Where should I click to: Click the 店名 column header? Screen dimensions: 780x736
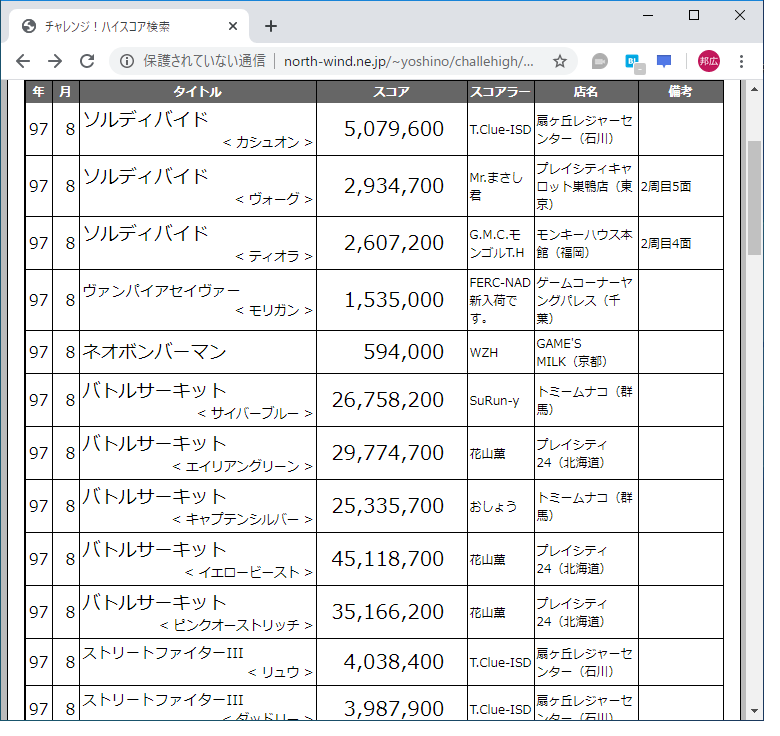click(586, 92)
